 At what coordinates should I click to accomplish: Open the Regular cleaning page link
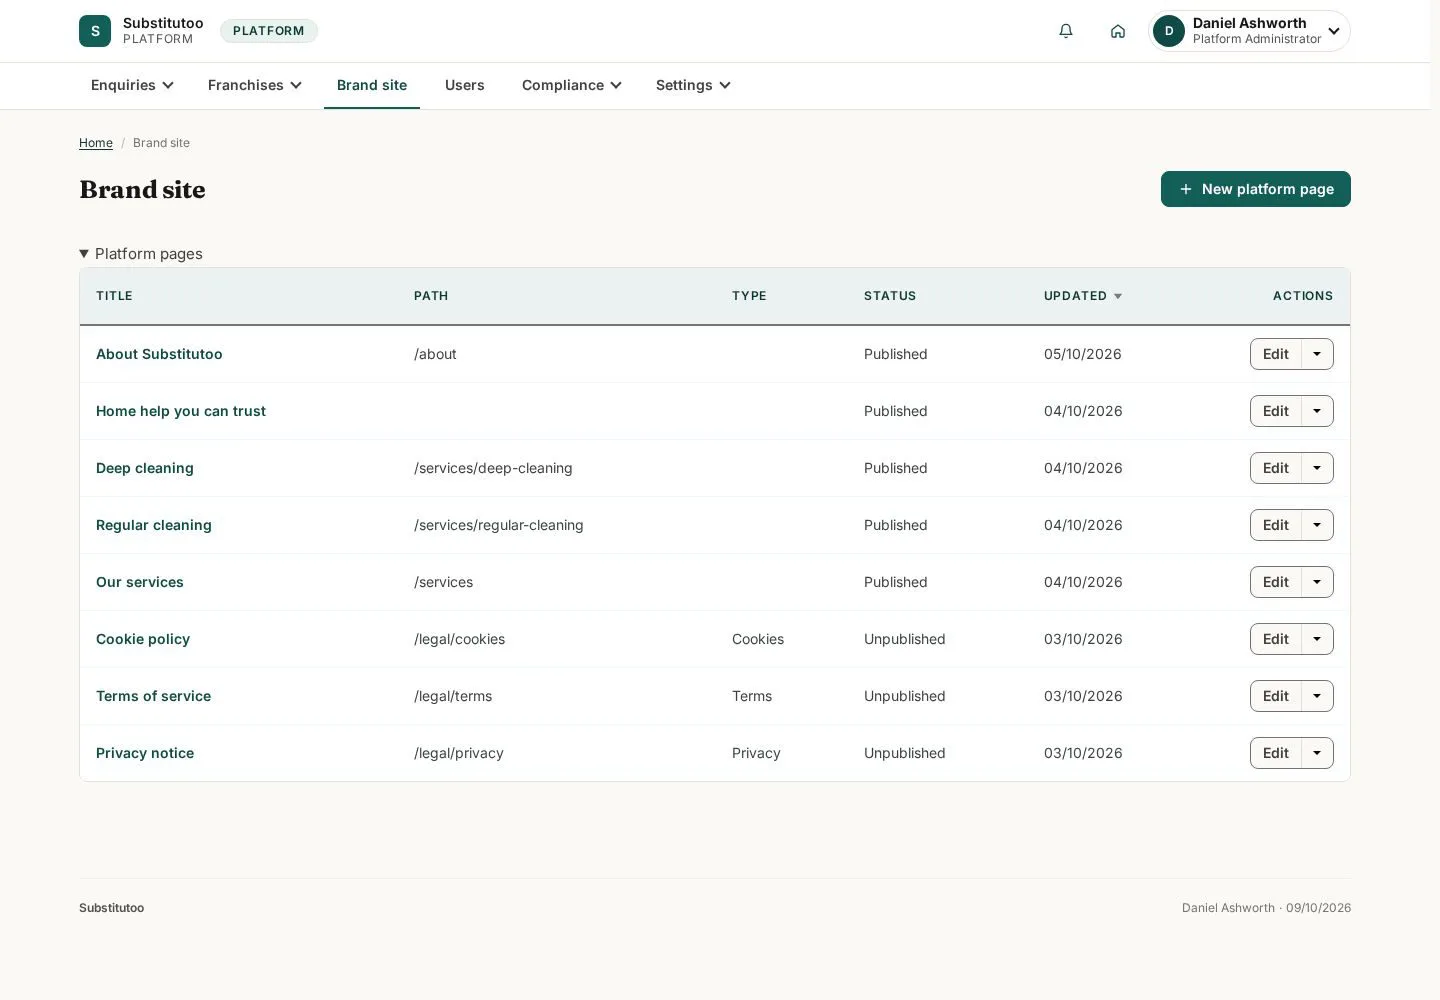pyautogui.click(x=154, y=525)
